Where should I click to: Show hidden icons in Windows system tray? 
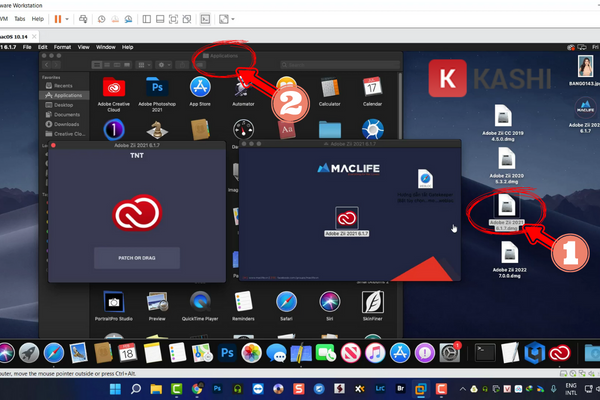click(463, 389)
